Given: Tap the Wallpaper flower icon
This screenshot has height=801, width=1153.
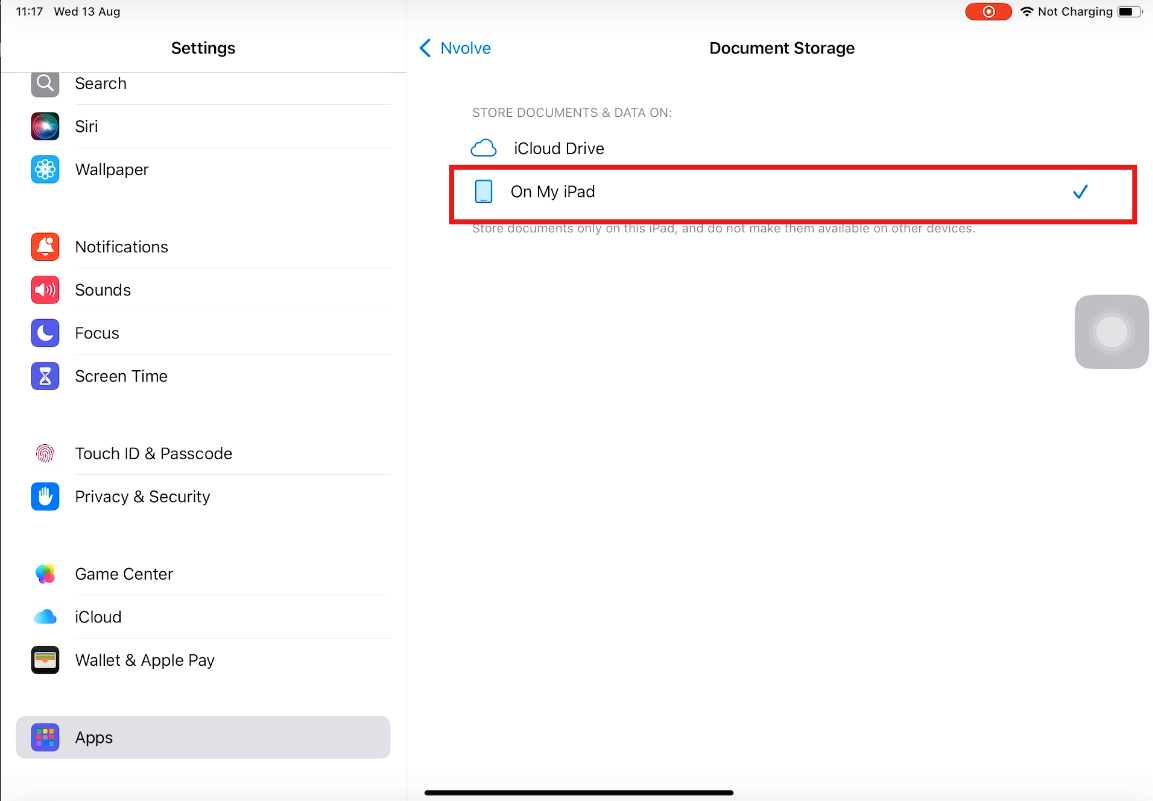Looking at the screenshot, I should 45,170.
